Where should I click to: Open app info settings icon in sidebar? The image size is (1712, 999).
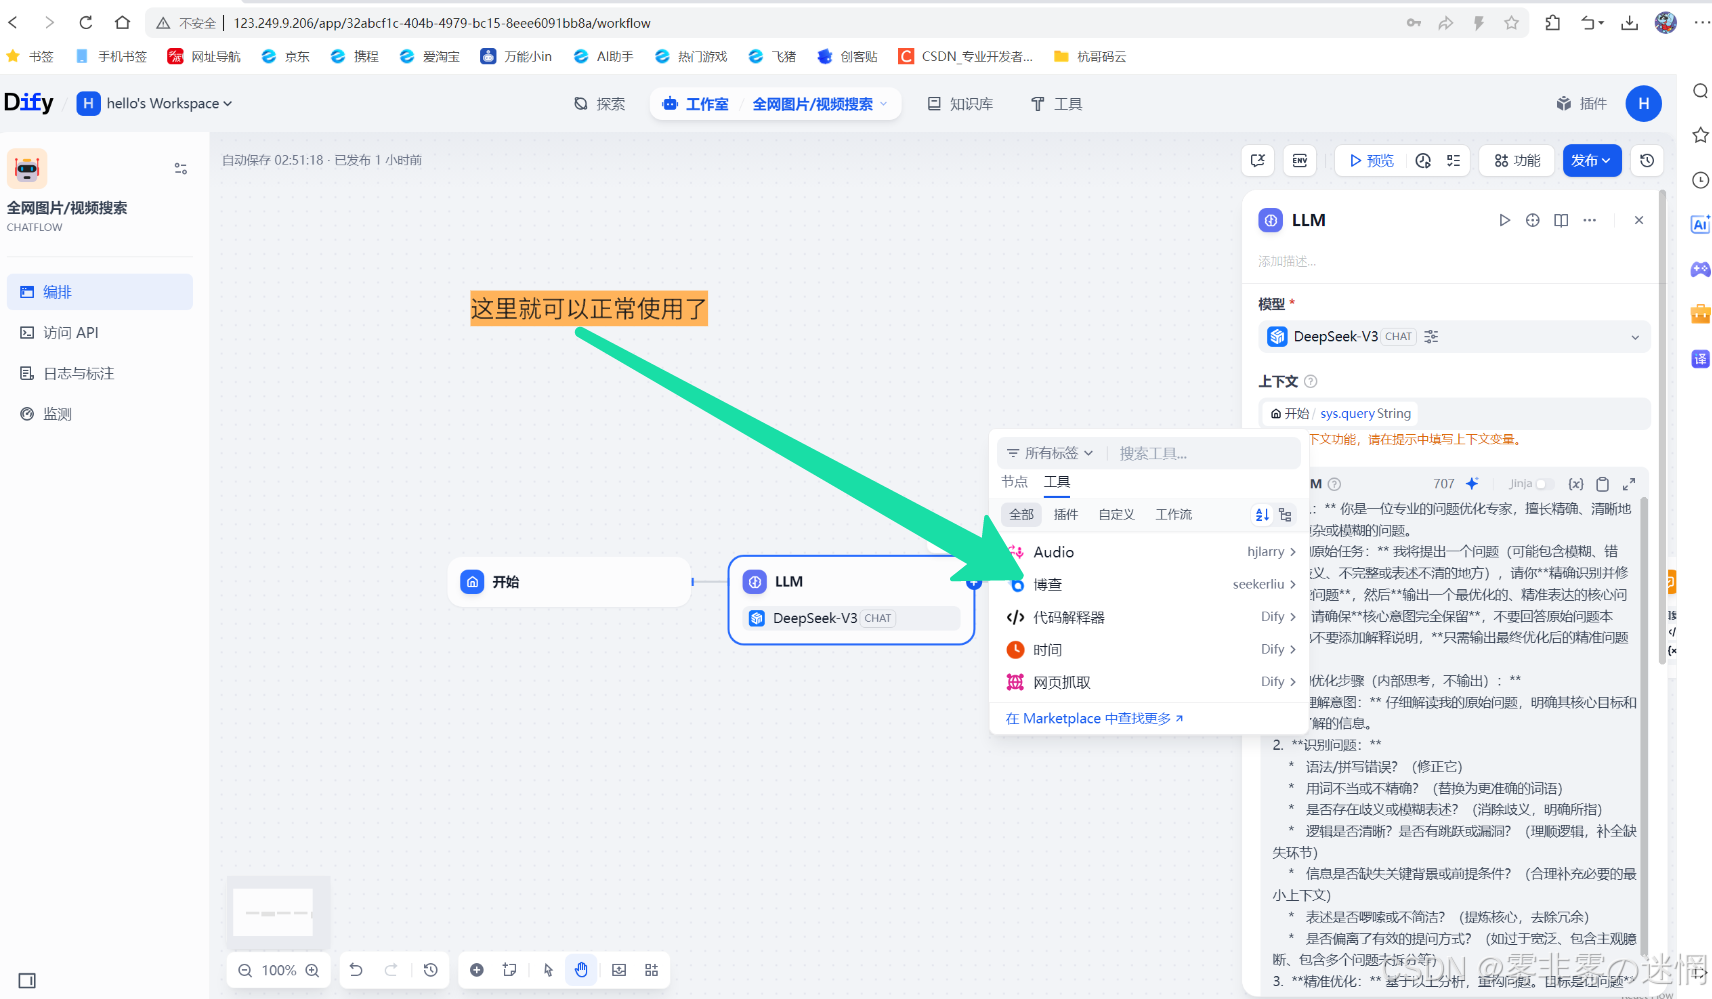pos(181,169)
